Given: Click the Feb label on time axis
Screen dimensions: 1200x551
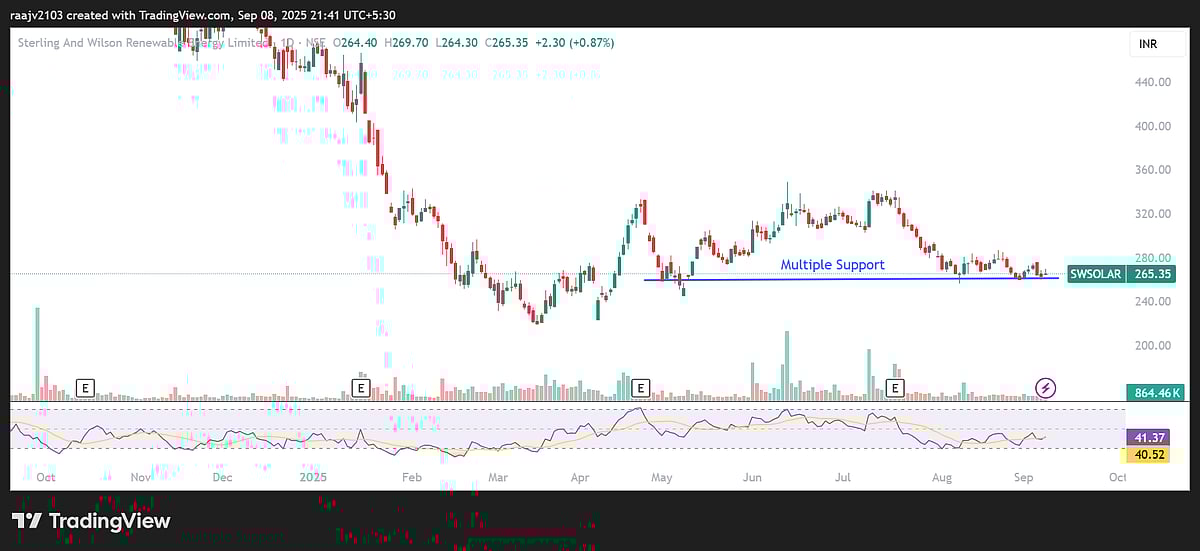Looking at the screenshot, I should coord(411,478).
